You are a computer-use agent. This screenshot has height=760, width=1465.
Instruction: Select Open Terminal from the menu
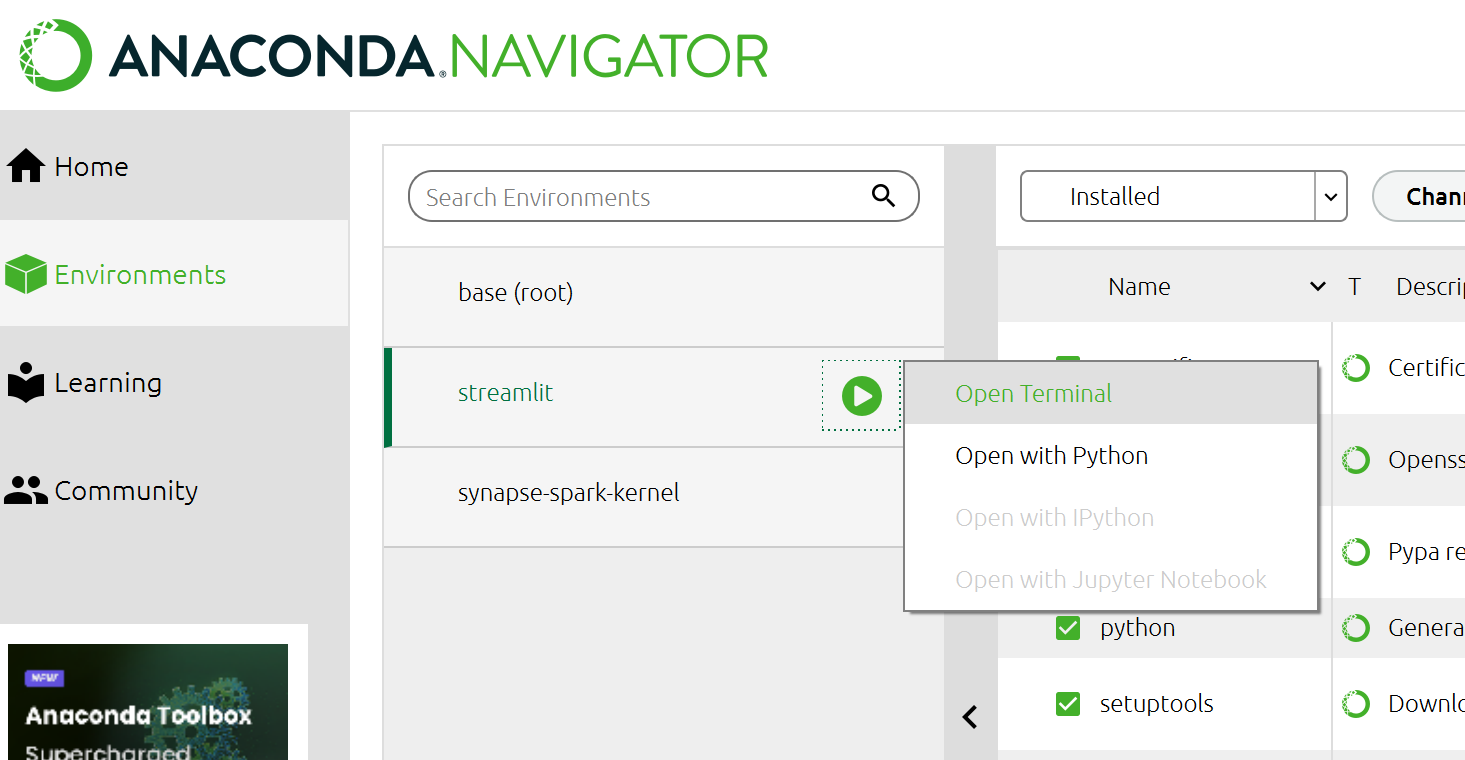[1033, 394]
